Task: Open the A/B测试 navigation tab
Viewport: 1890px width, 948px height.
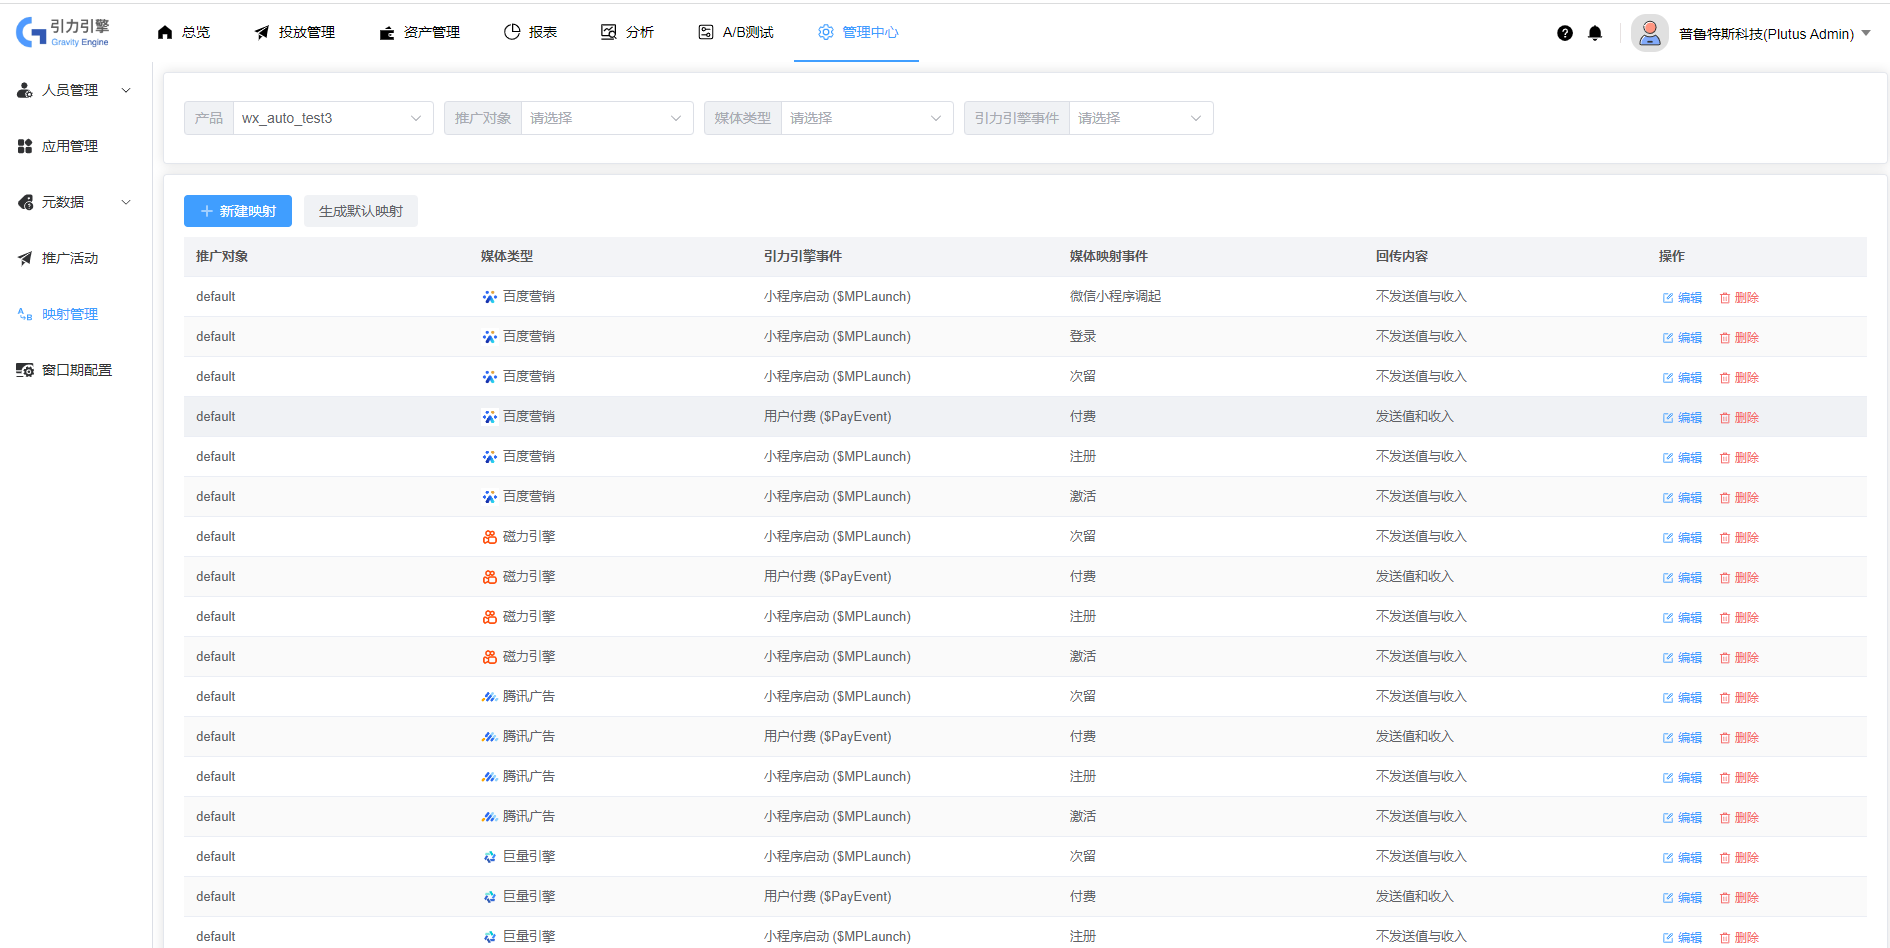Action: pyautogui.click(x=736, y=32)
